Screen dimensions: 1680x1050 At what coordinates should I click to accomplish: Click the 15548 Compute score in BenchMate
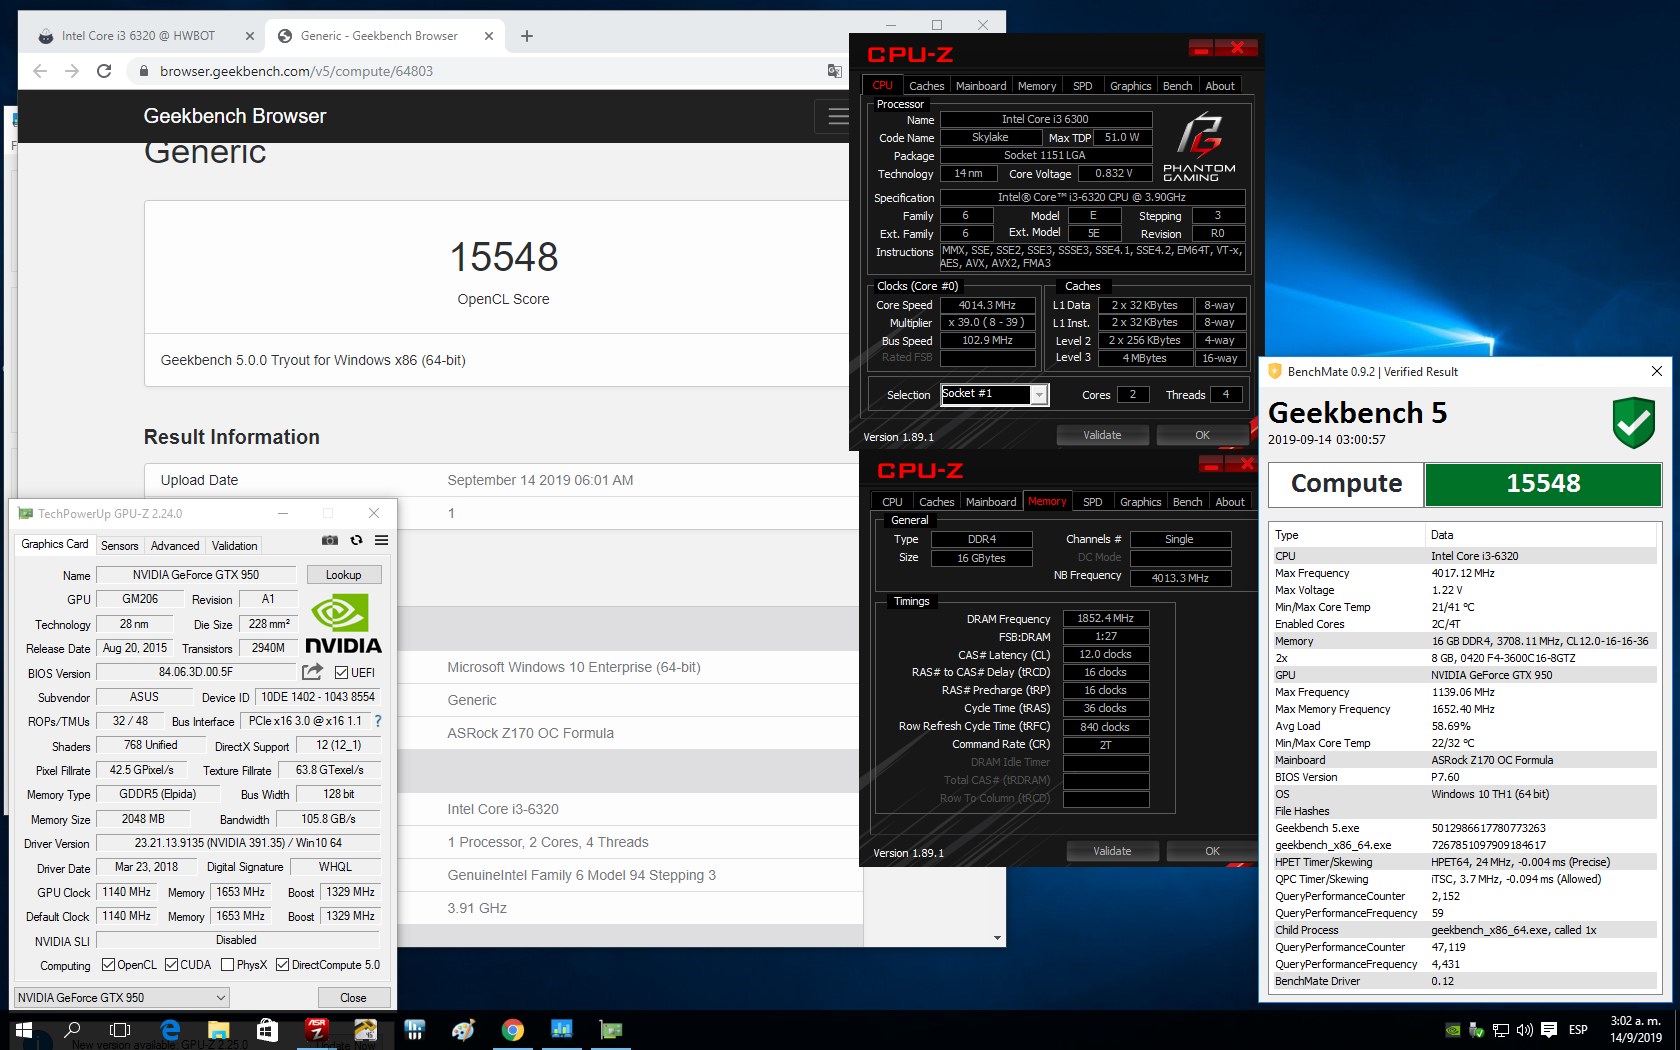(1543, 484)
